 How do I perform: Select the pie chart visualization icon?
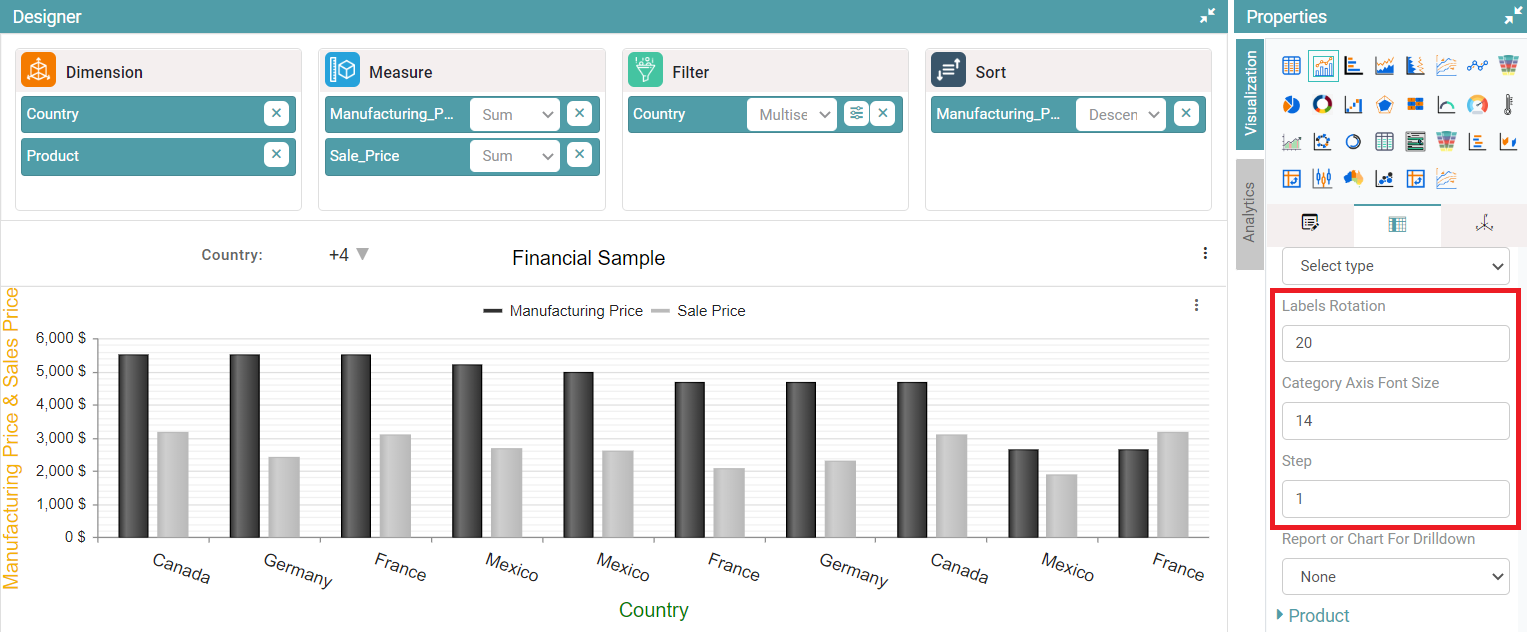pos(1291,104)
